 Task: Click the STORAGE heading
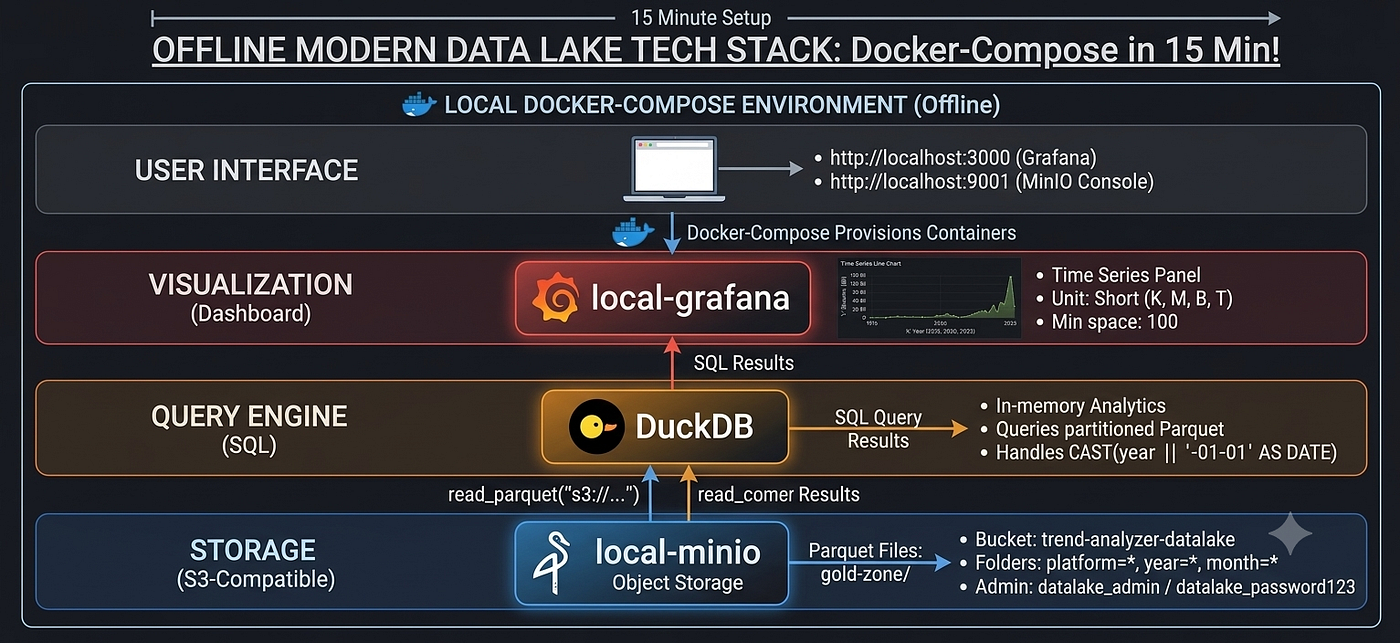coord(253,549)
